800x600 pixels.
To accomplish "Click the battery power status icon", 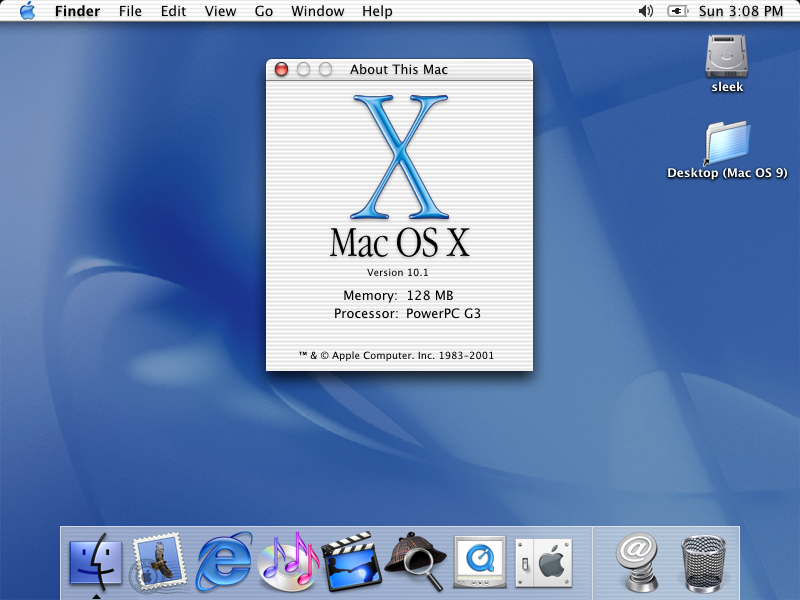I will [x=678, y=11].
